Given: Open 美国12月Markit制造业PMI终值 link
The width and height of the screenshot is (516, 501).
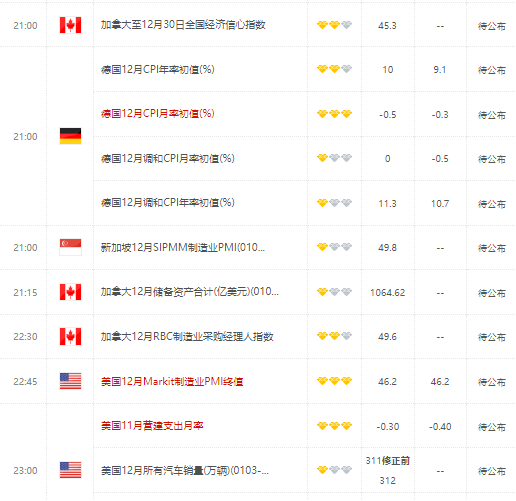Looking at the screenshot, I should tap(172, 381).
